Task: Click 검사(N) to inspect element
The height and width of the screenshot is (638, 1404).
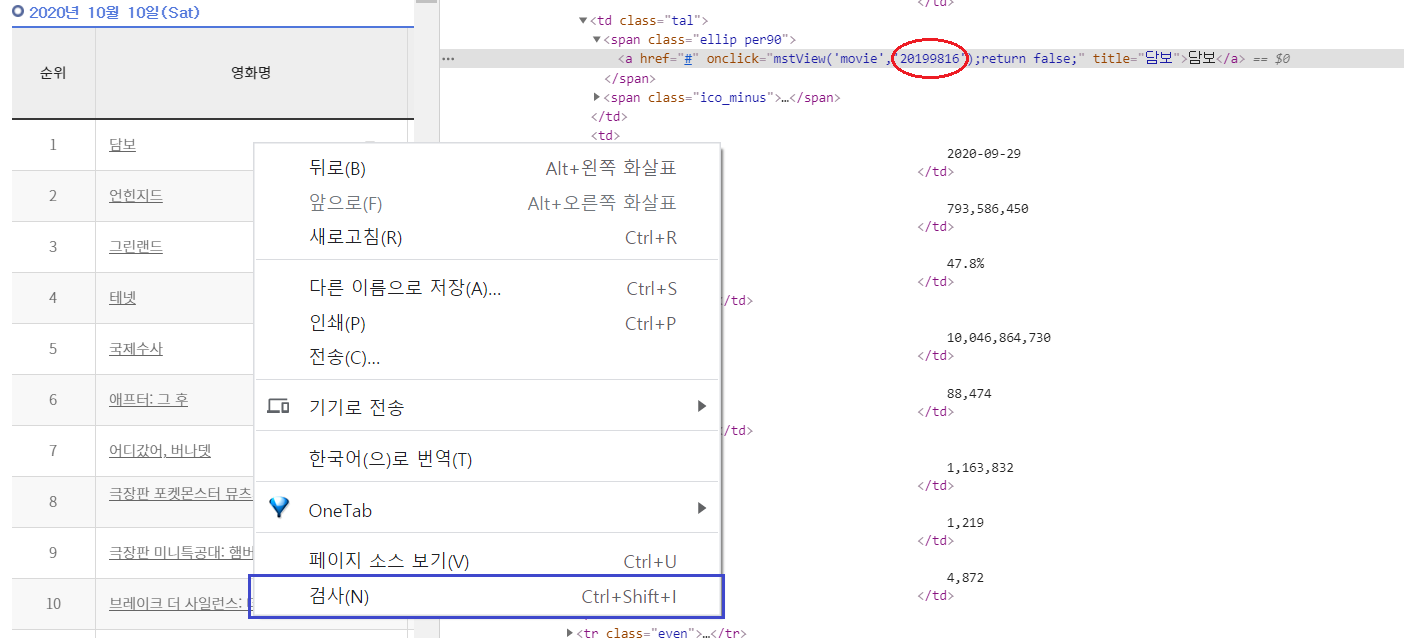Action: (x=486, y=597)
